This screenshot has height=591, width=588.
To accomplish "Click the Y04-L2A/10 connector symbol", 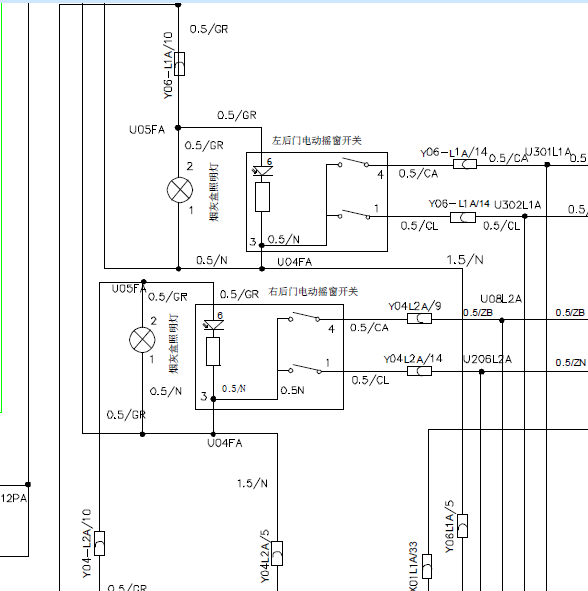I will (99, 543).
